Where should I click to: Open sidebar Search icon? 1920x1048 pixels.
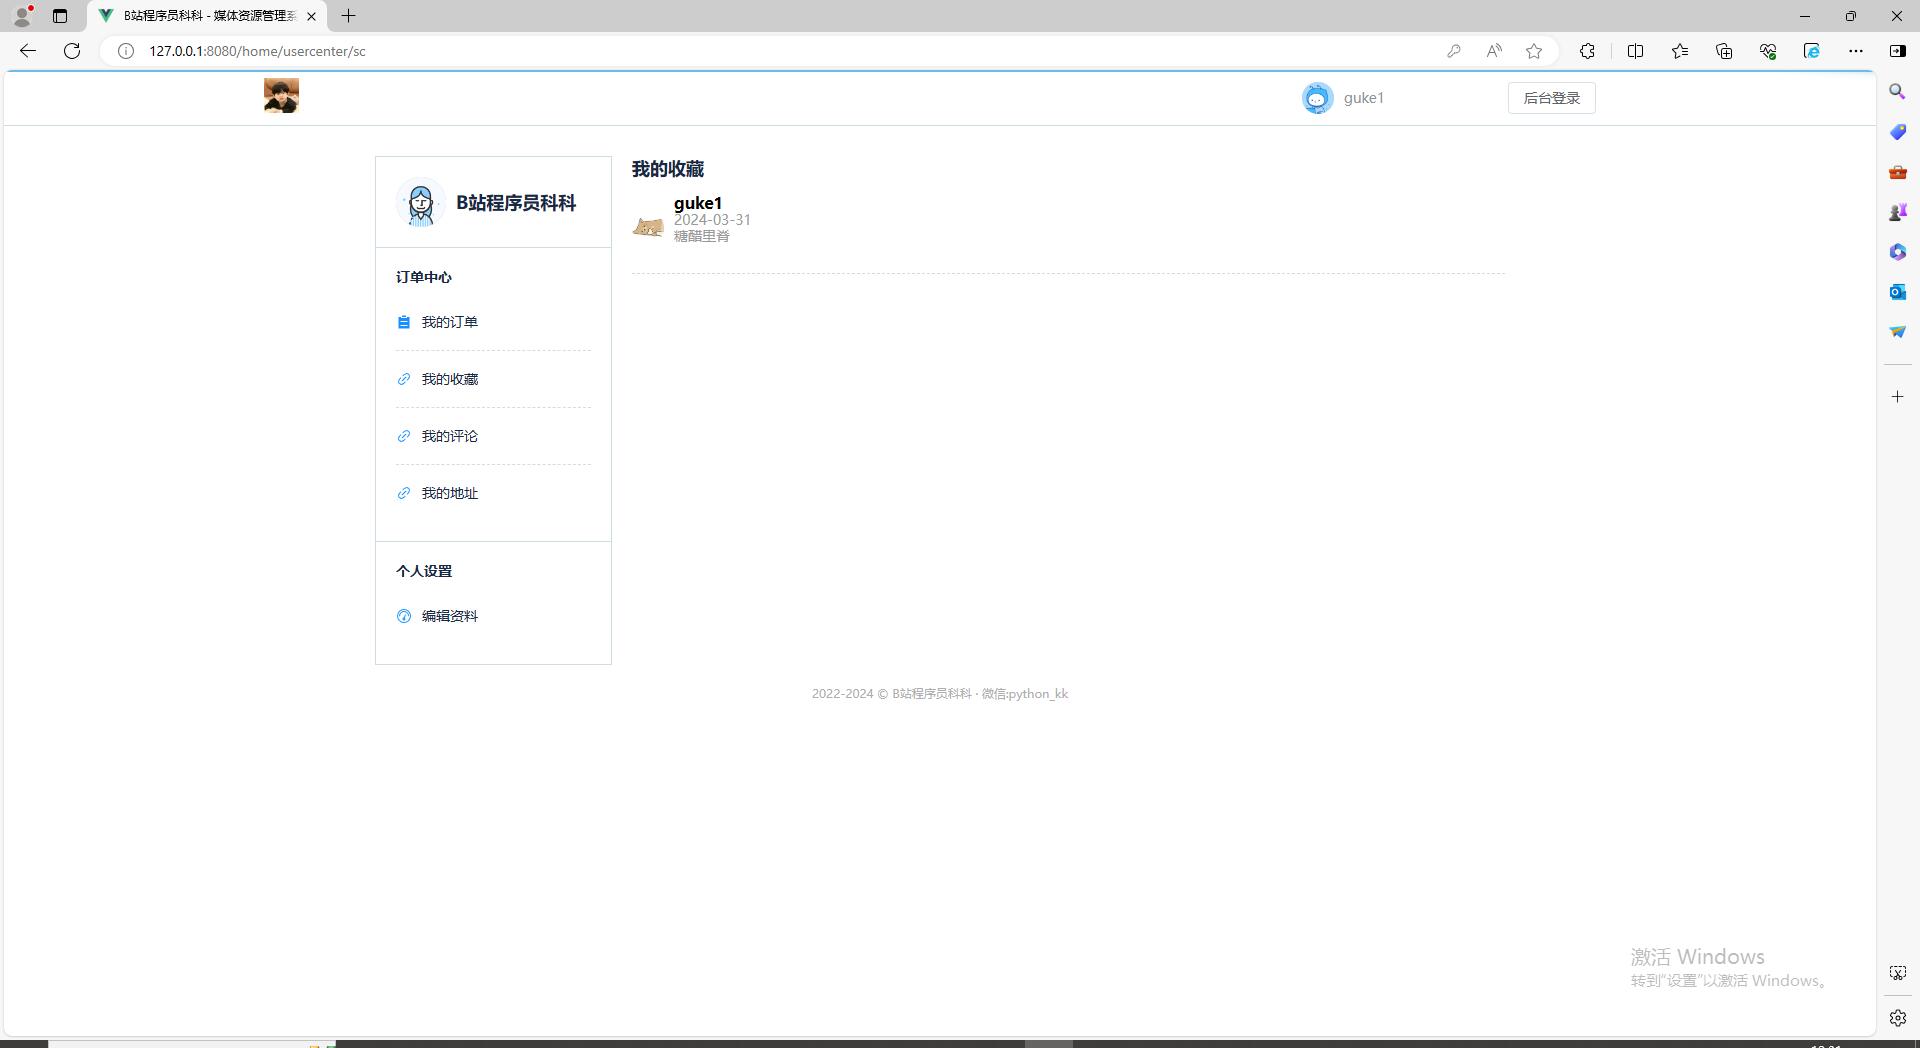tap(1898, 92)
